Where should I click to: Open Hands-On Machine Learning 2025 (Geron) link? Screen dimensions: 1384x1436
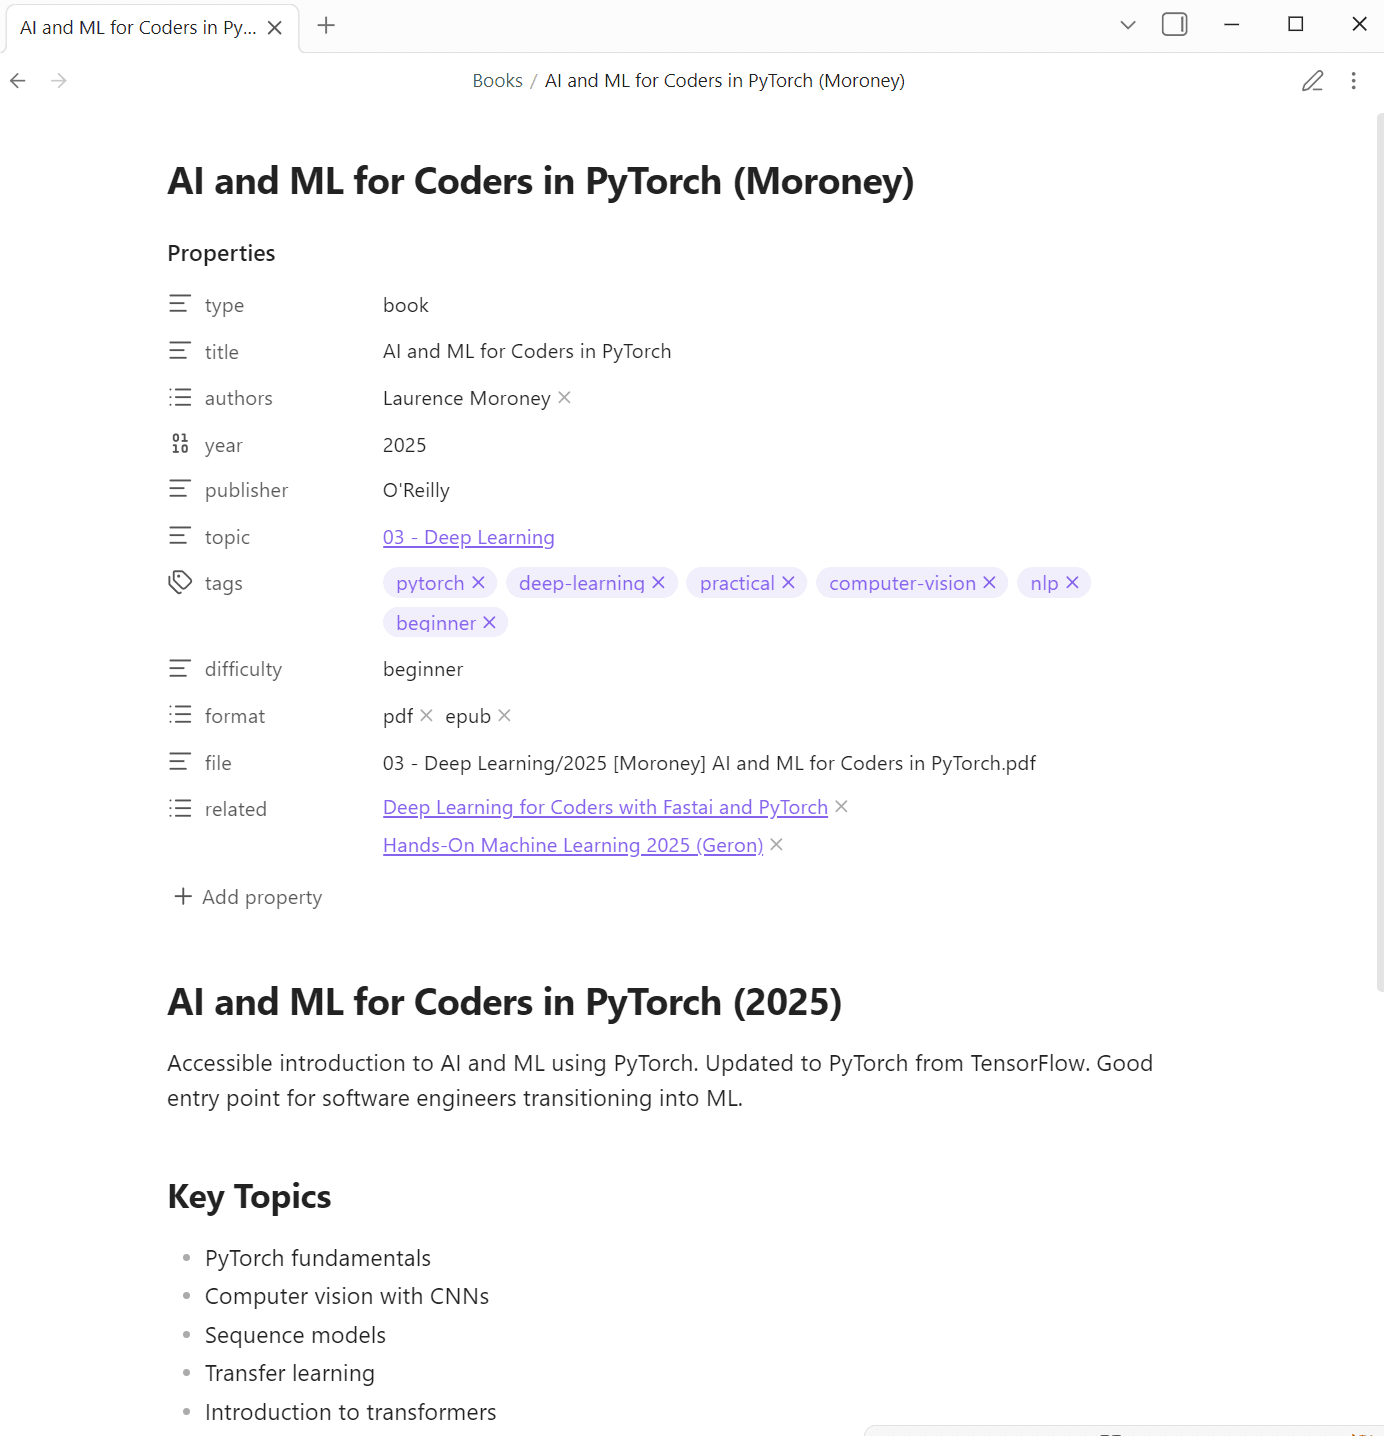(x=572, y=846)
